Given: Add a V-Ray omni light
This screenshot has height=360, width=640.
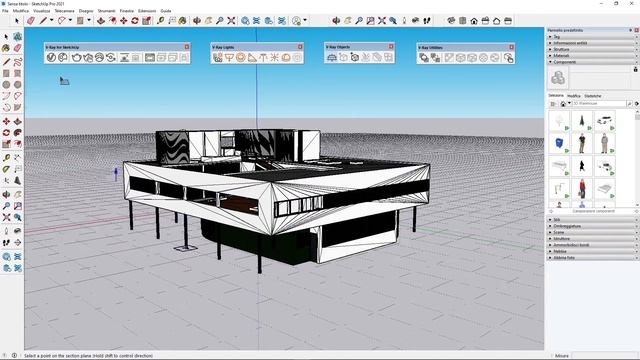Looking at the screenshot, I should [x=274, y=58].
